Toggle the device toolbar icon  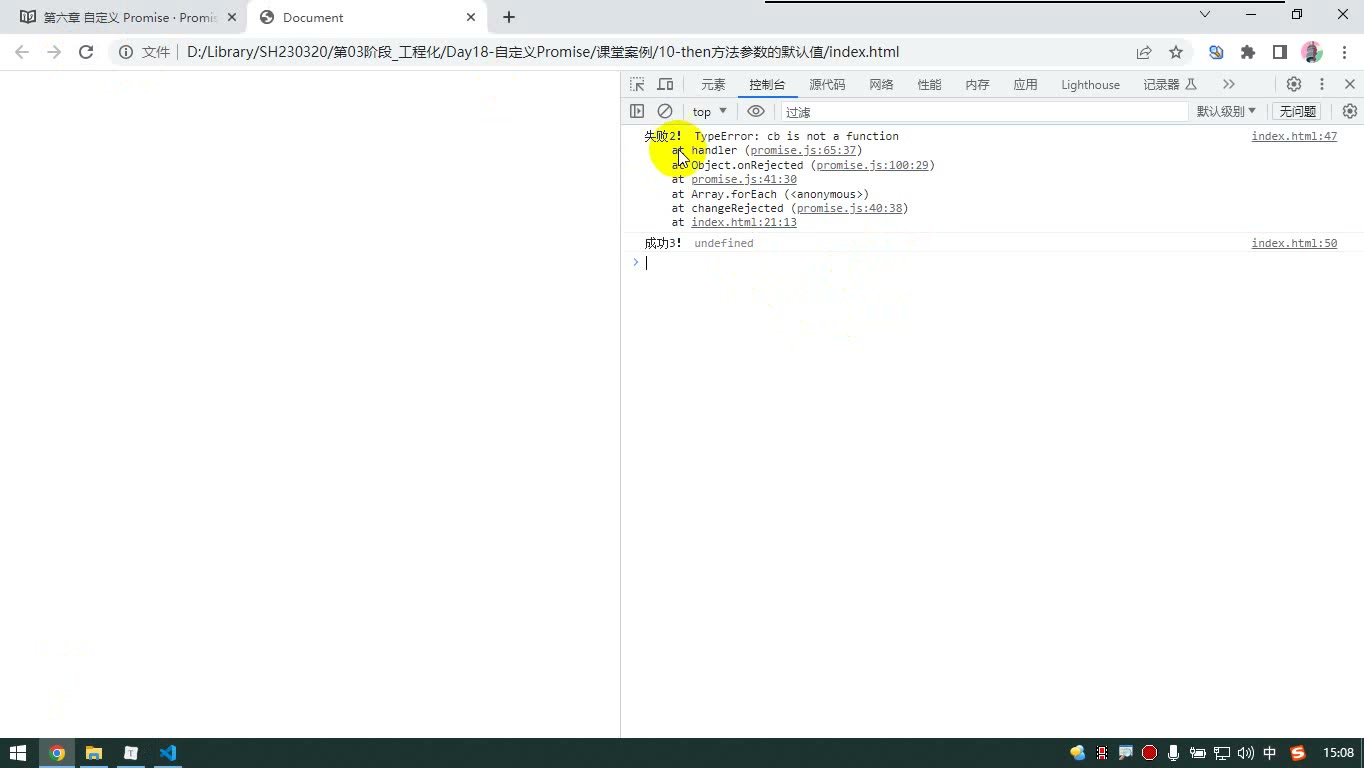(x=665, y=84)
